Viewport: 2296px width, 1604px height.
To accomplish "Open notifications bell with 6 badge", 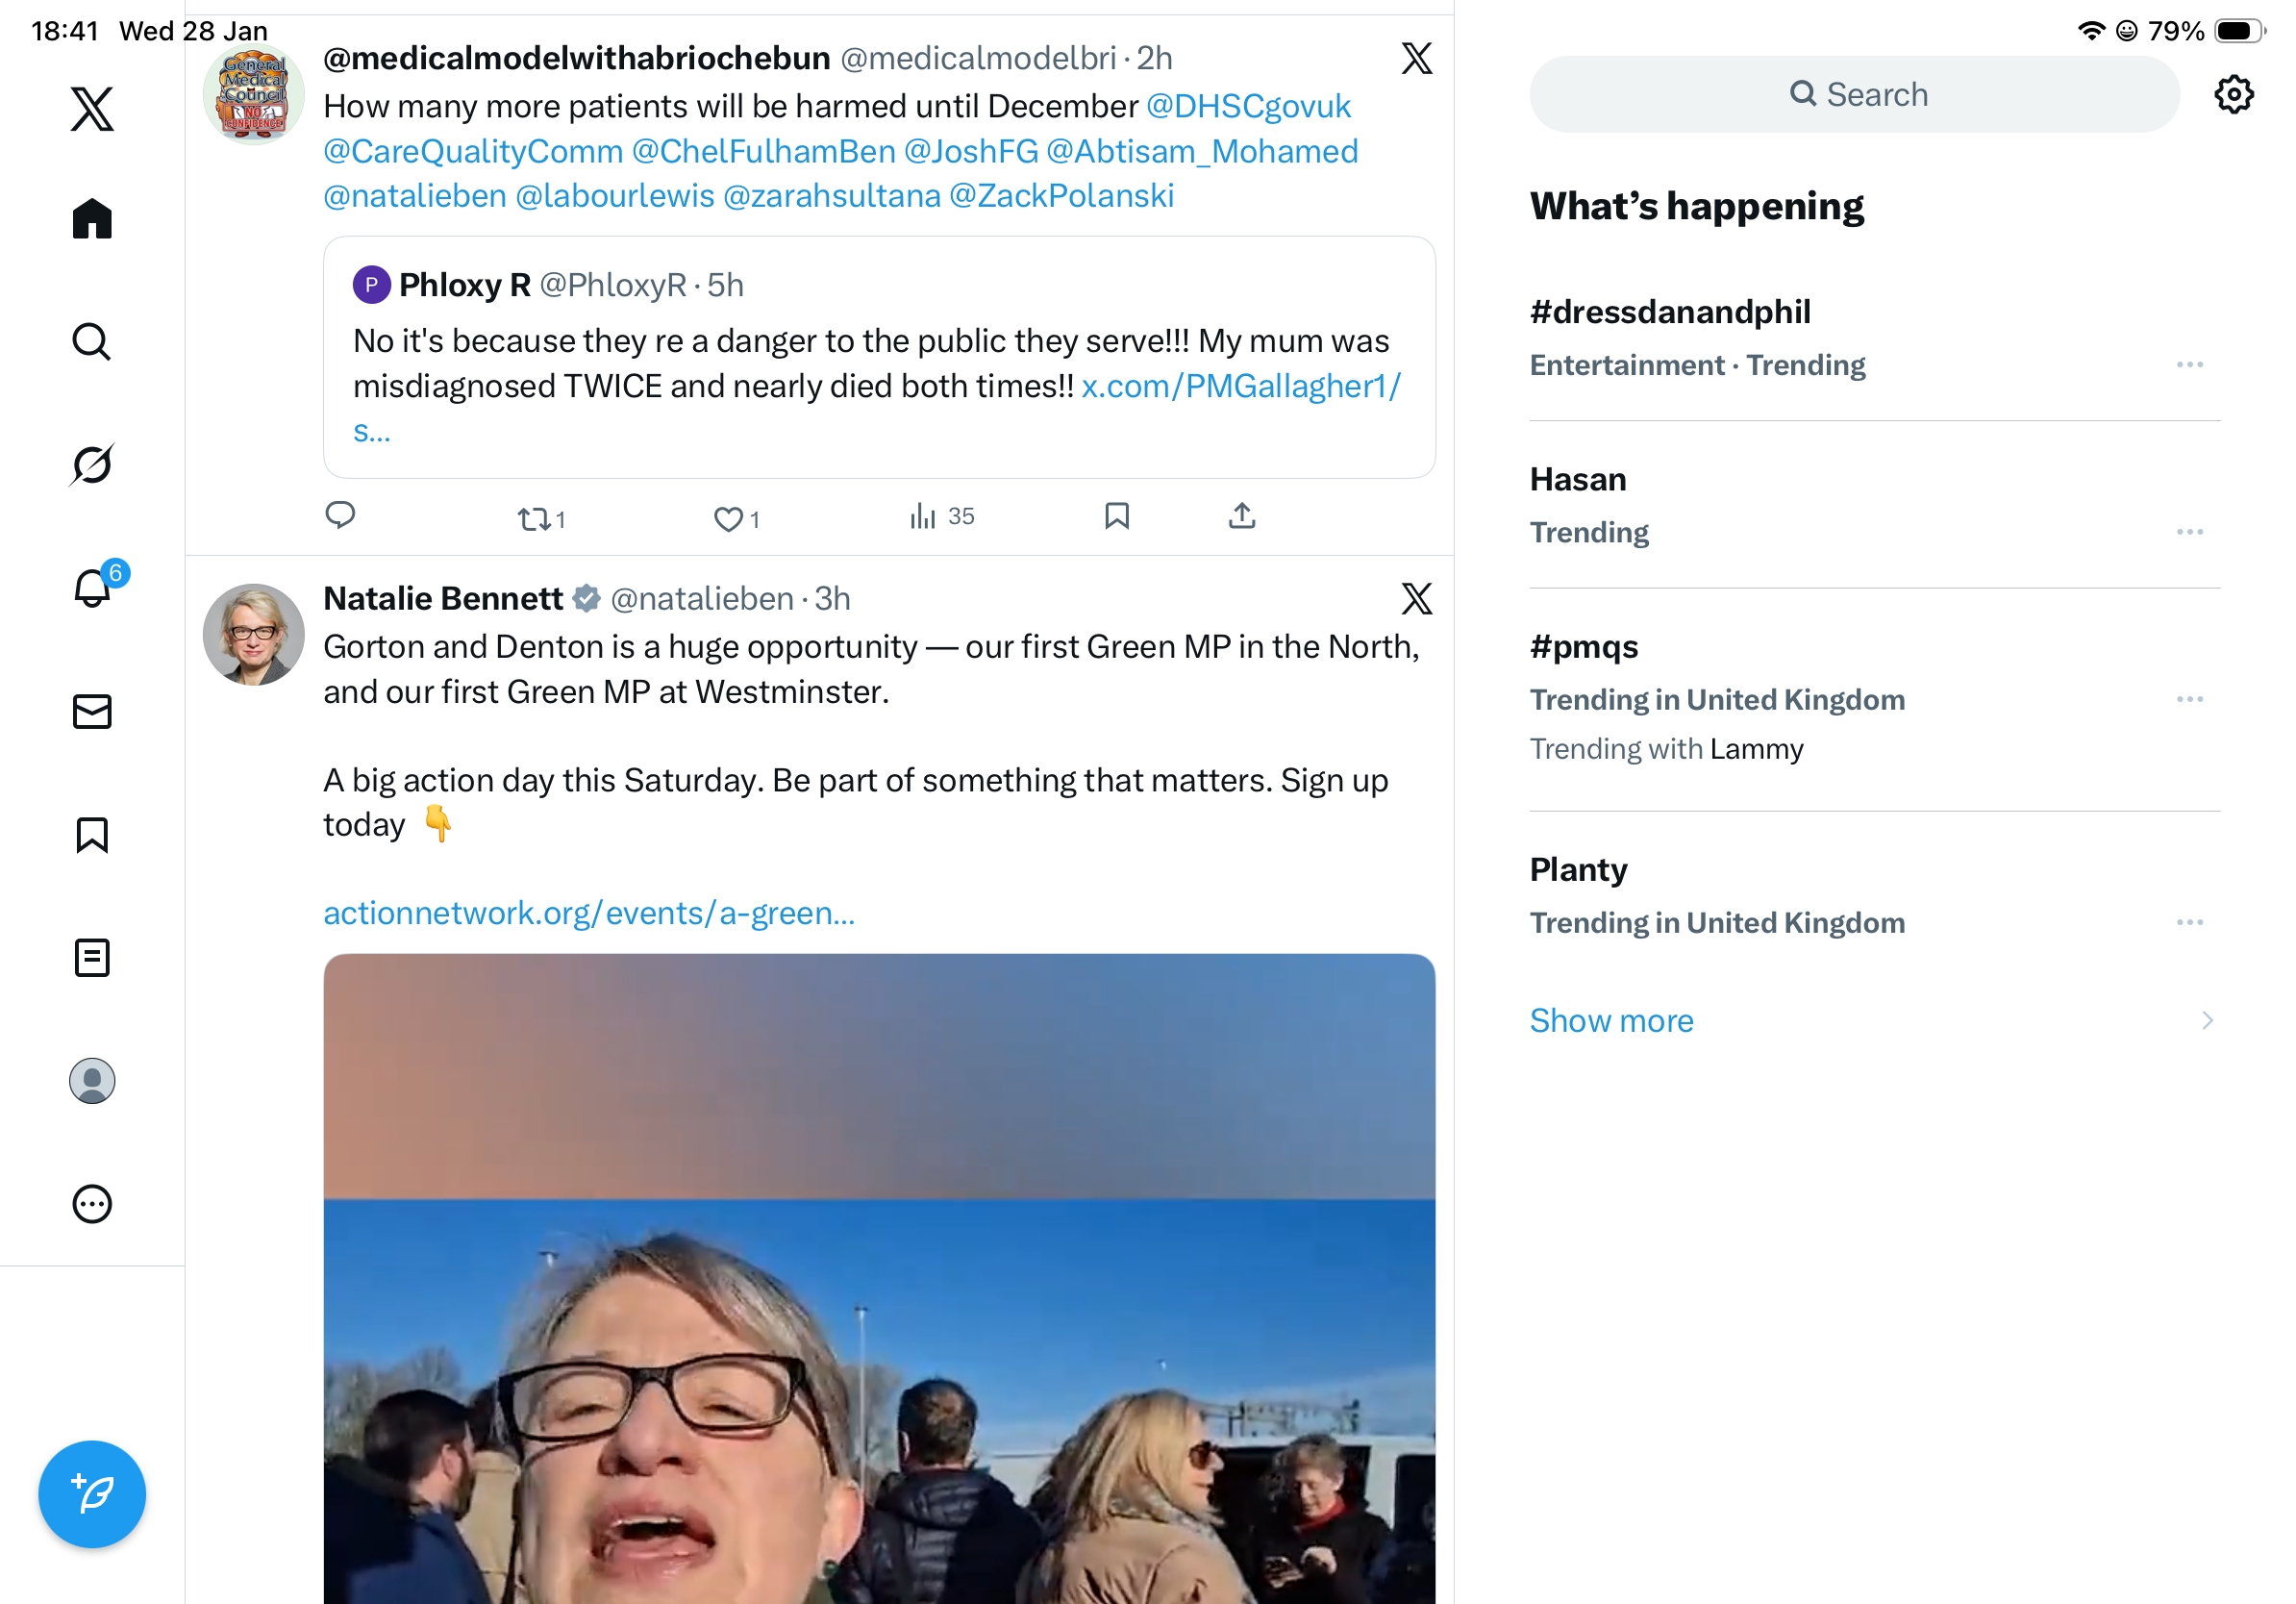I will [92, 588].
